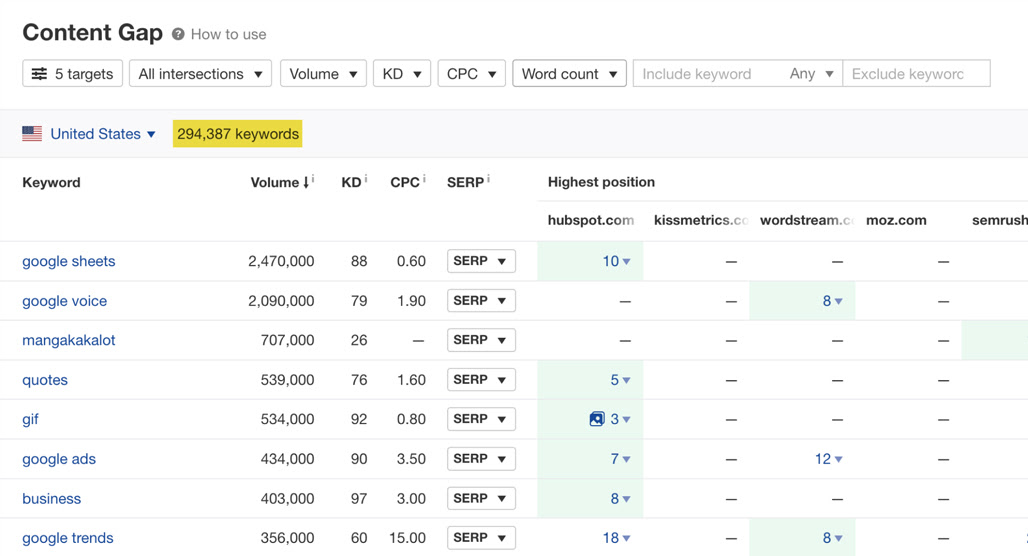The image size is (1028, 556).
Task: Click the 15.00 CPC value
Action: click(x=407, y=538)
